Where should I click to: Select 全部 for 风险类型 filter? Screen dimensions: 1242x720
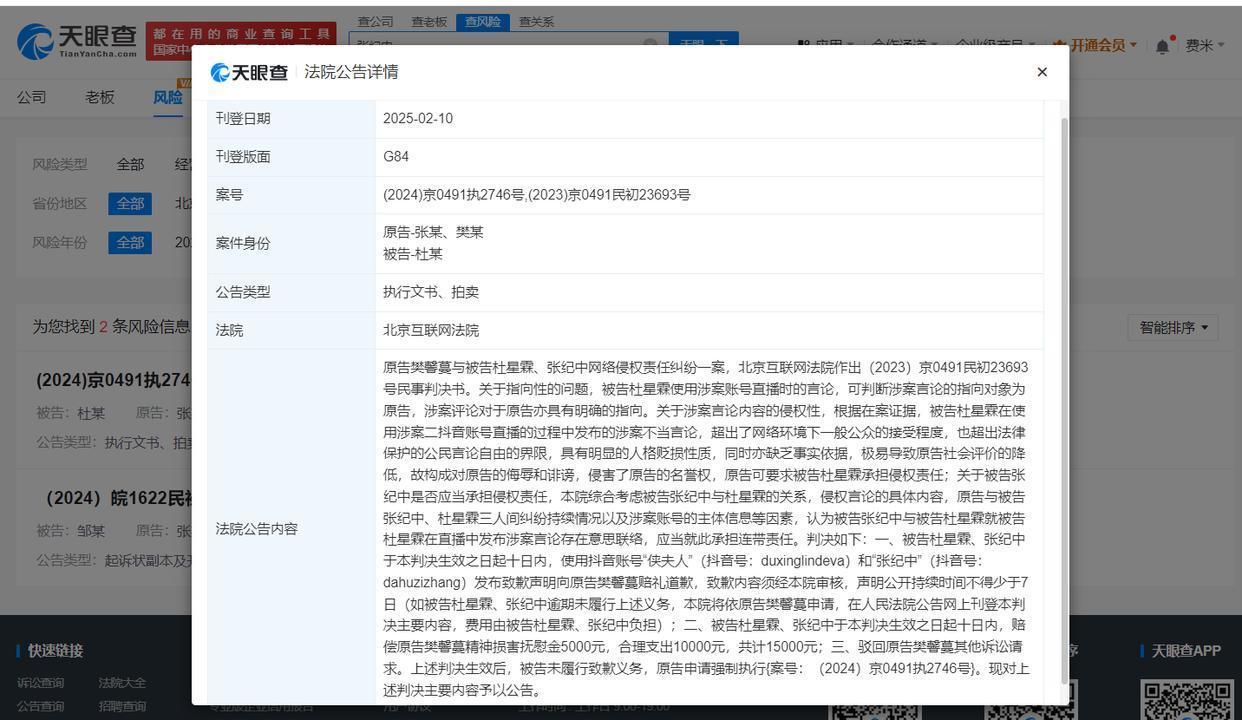(x=130, y=164)
